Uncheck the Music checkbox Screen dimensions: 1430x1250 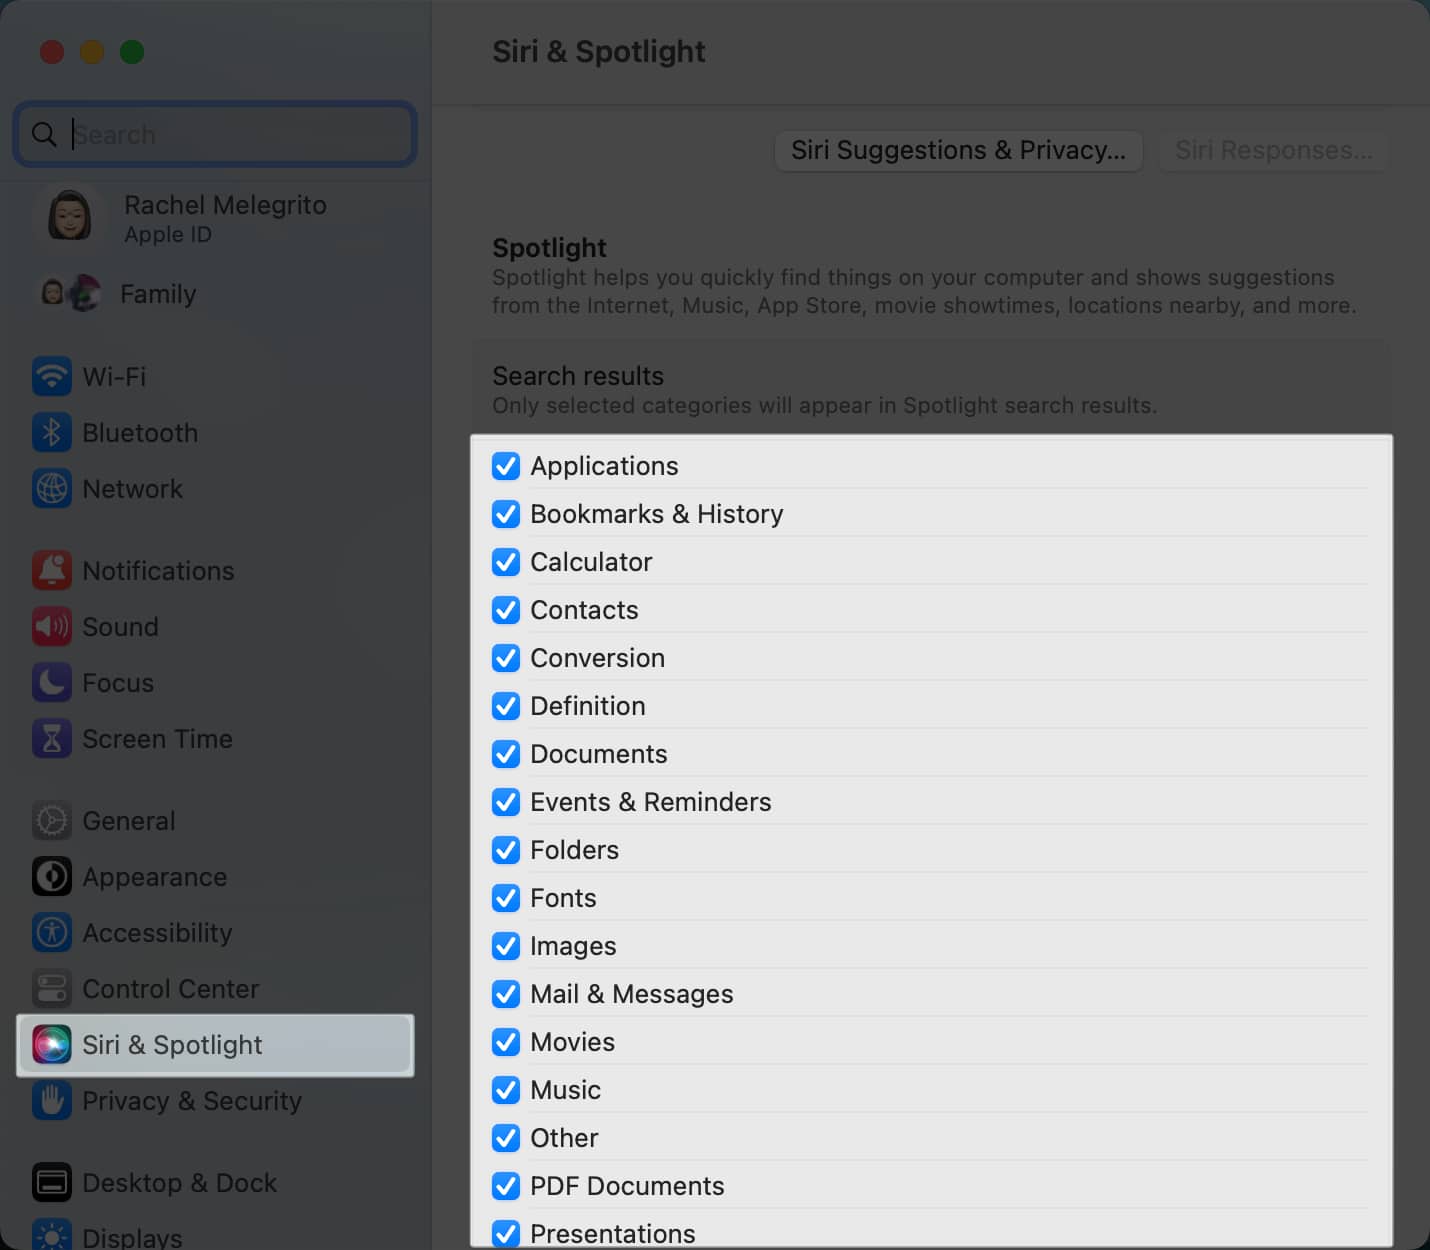[506, 1090]
